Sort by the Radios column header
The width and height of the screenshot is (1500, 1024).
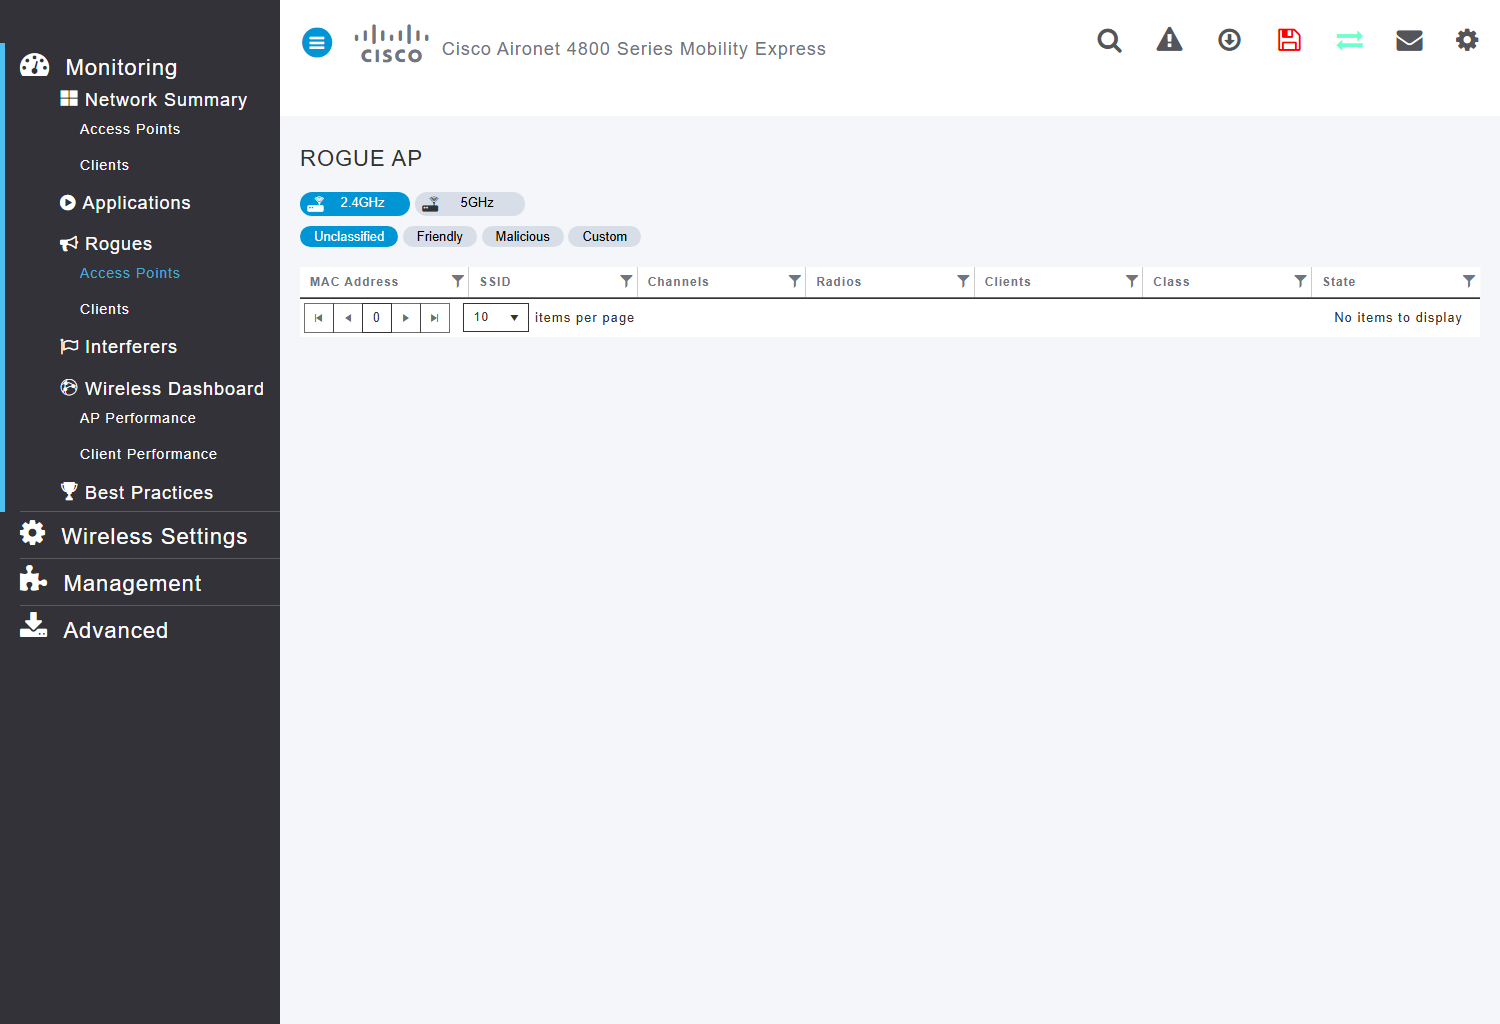tap(839, 282)
